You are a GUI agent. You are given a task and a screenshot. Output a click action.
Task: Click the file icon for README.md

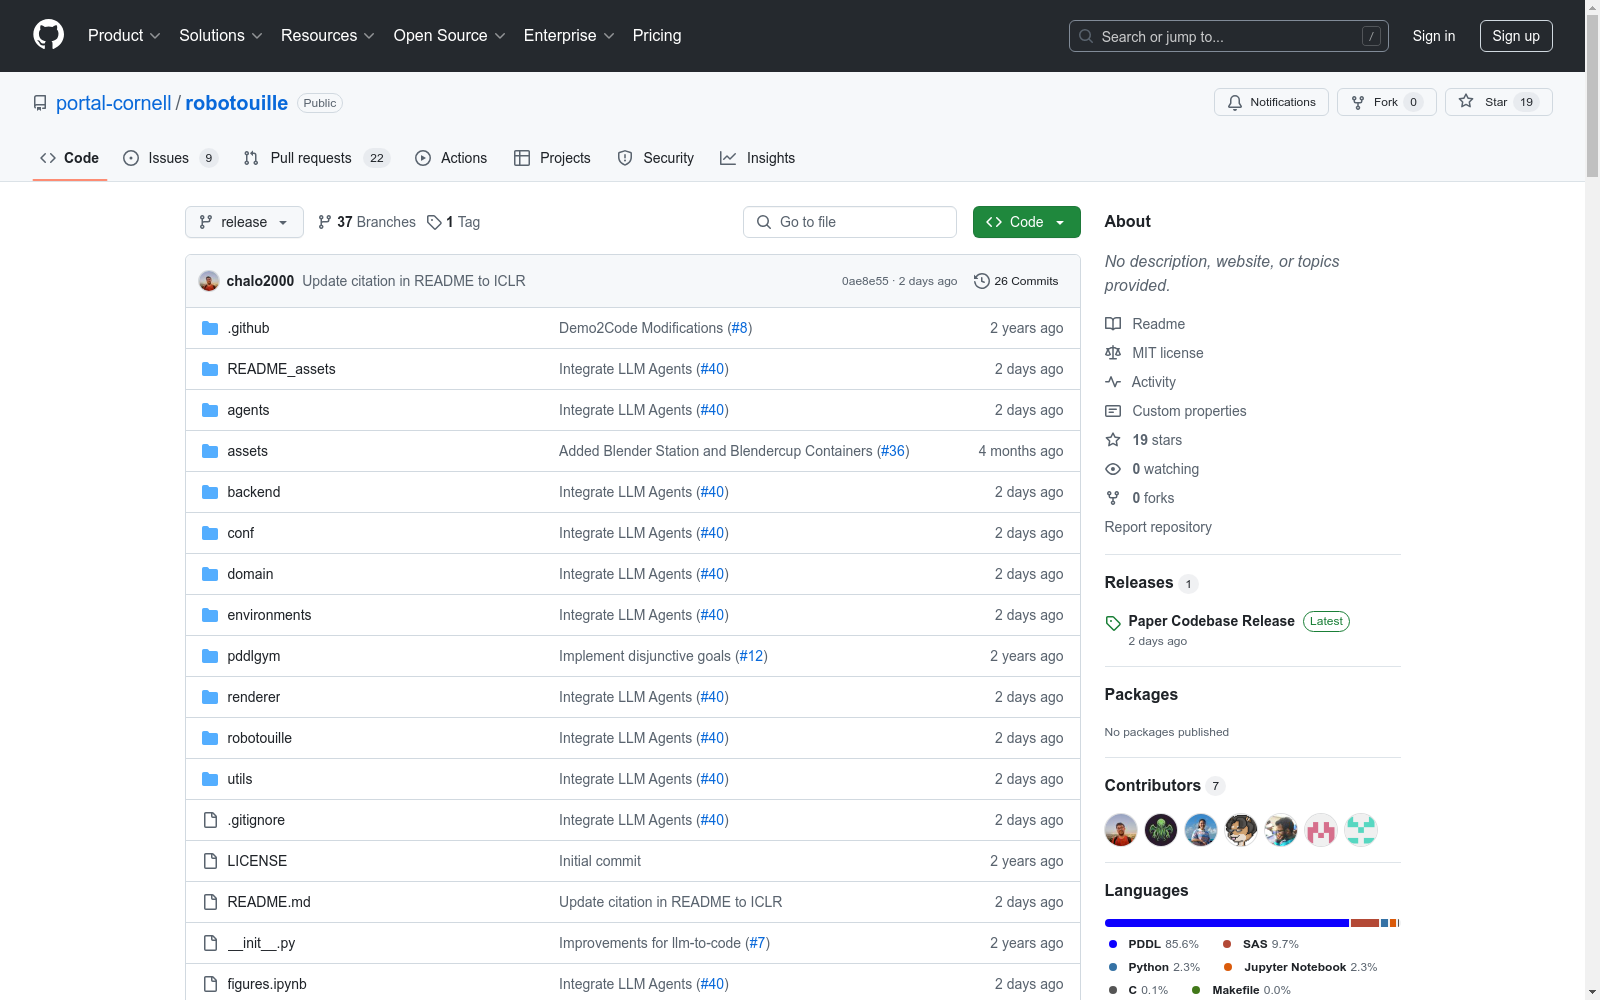pyautogui.click(x=210, y=902)
